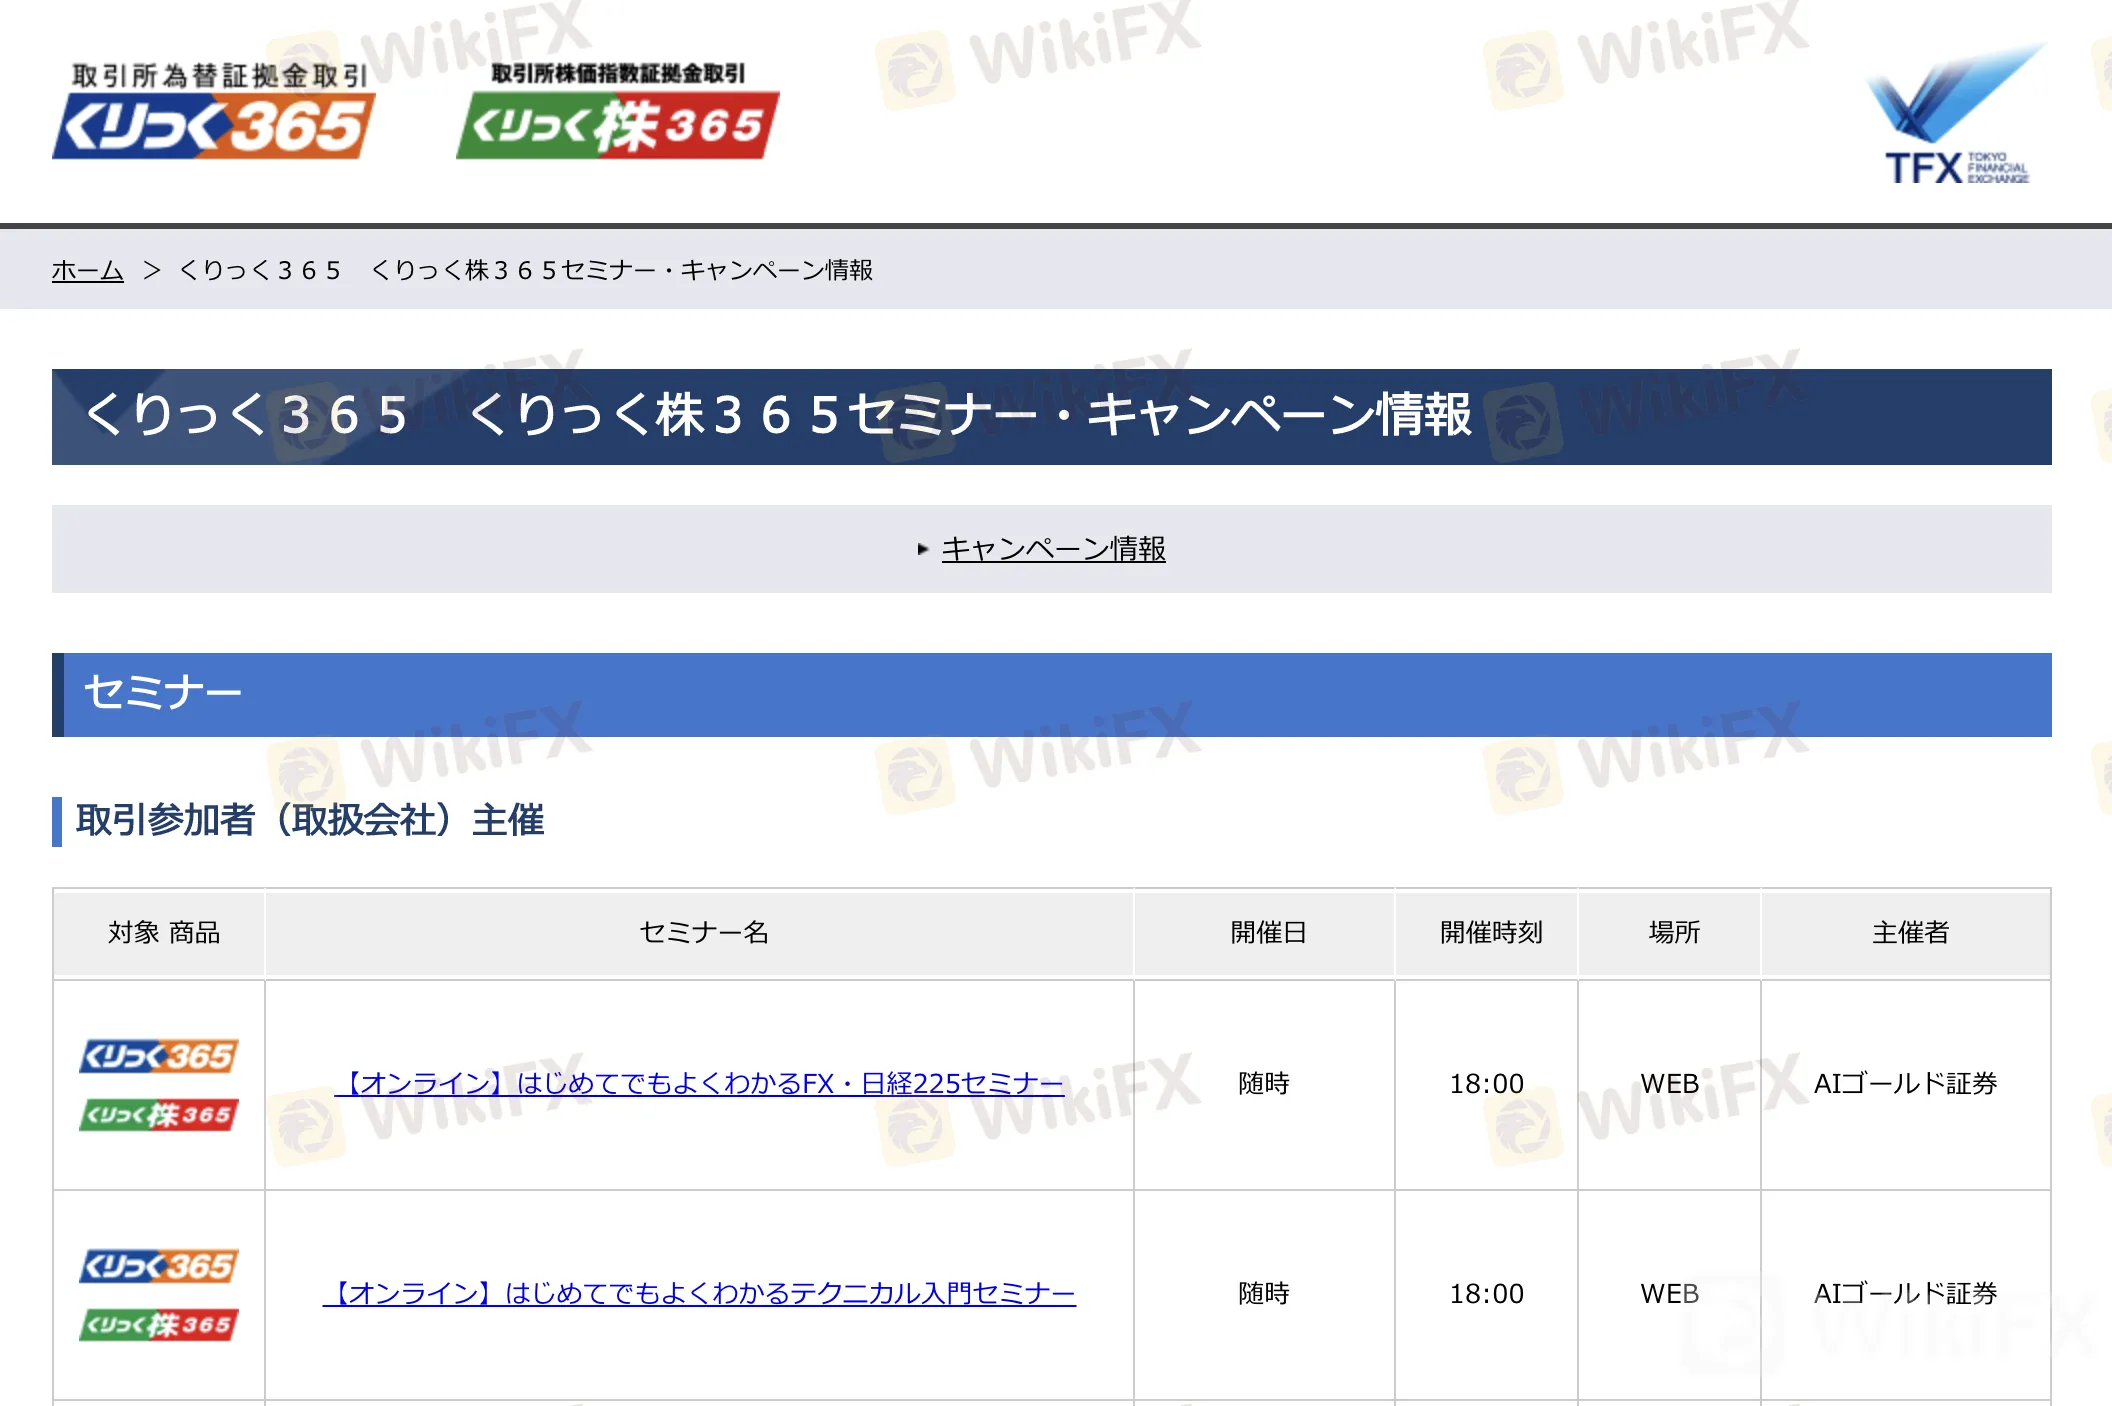Screen dimensions: 2112x1406
Task: Click green Kabu 365 badge in second row
Action: tap(159, 1325)
